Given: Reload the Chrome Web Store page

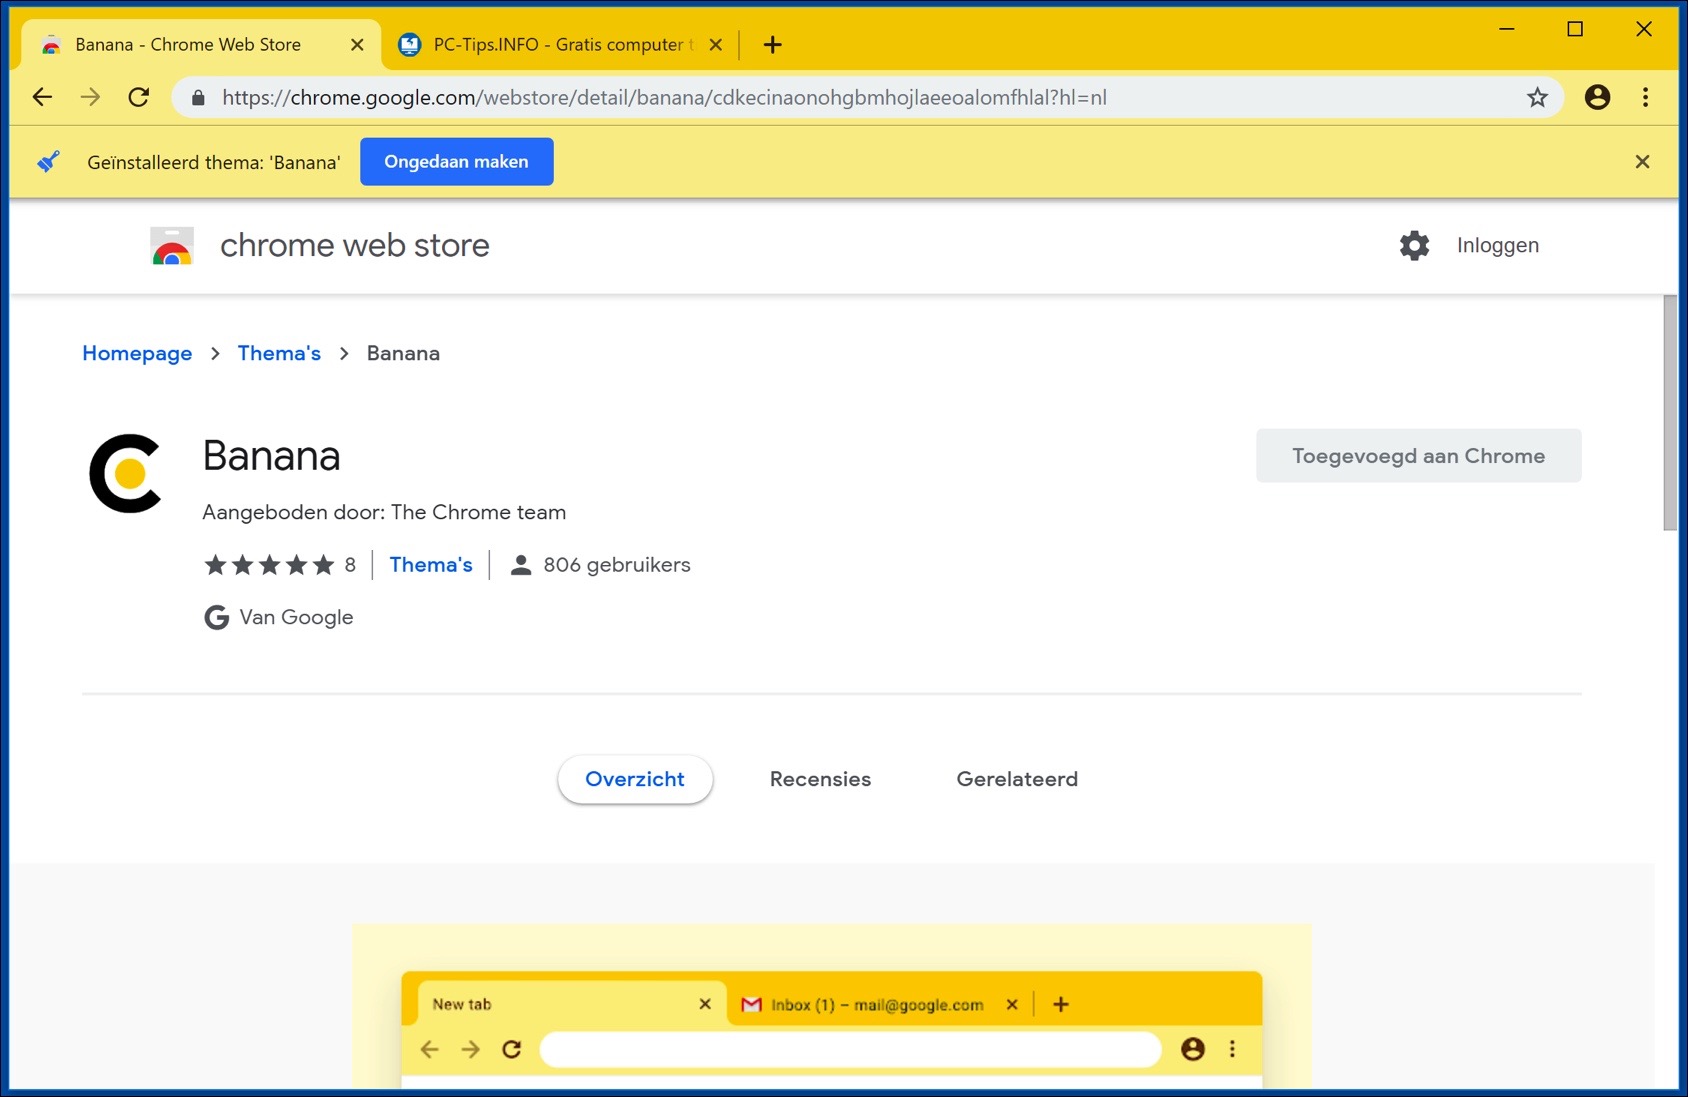Looking at the screenshot, I should [x=139, y=97].
